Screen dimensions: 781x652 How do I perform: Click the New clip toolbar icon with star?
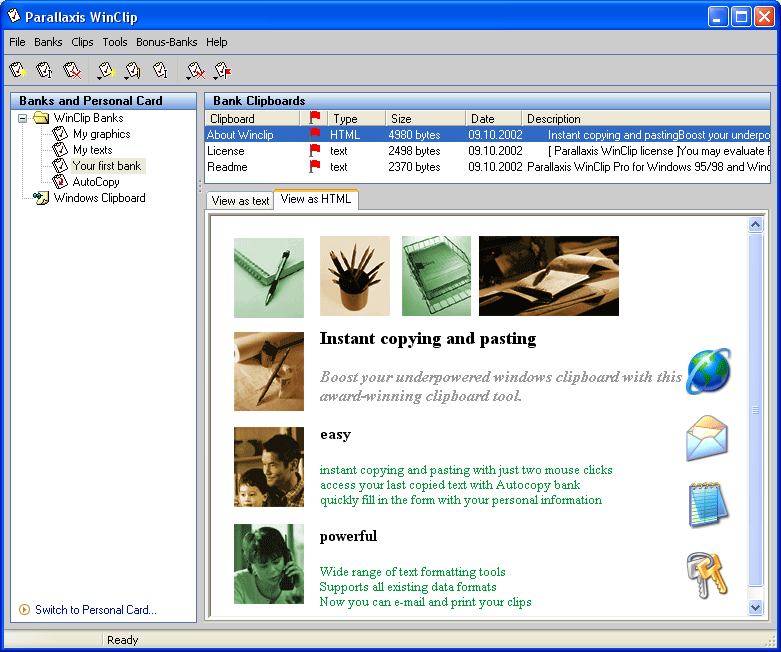(106, 70)
